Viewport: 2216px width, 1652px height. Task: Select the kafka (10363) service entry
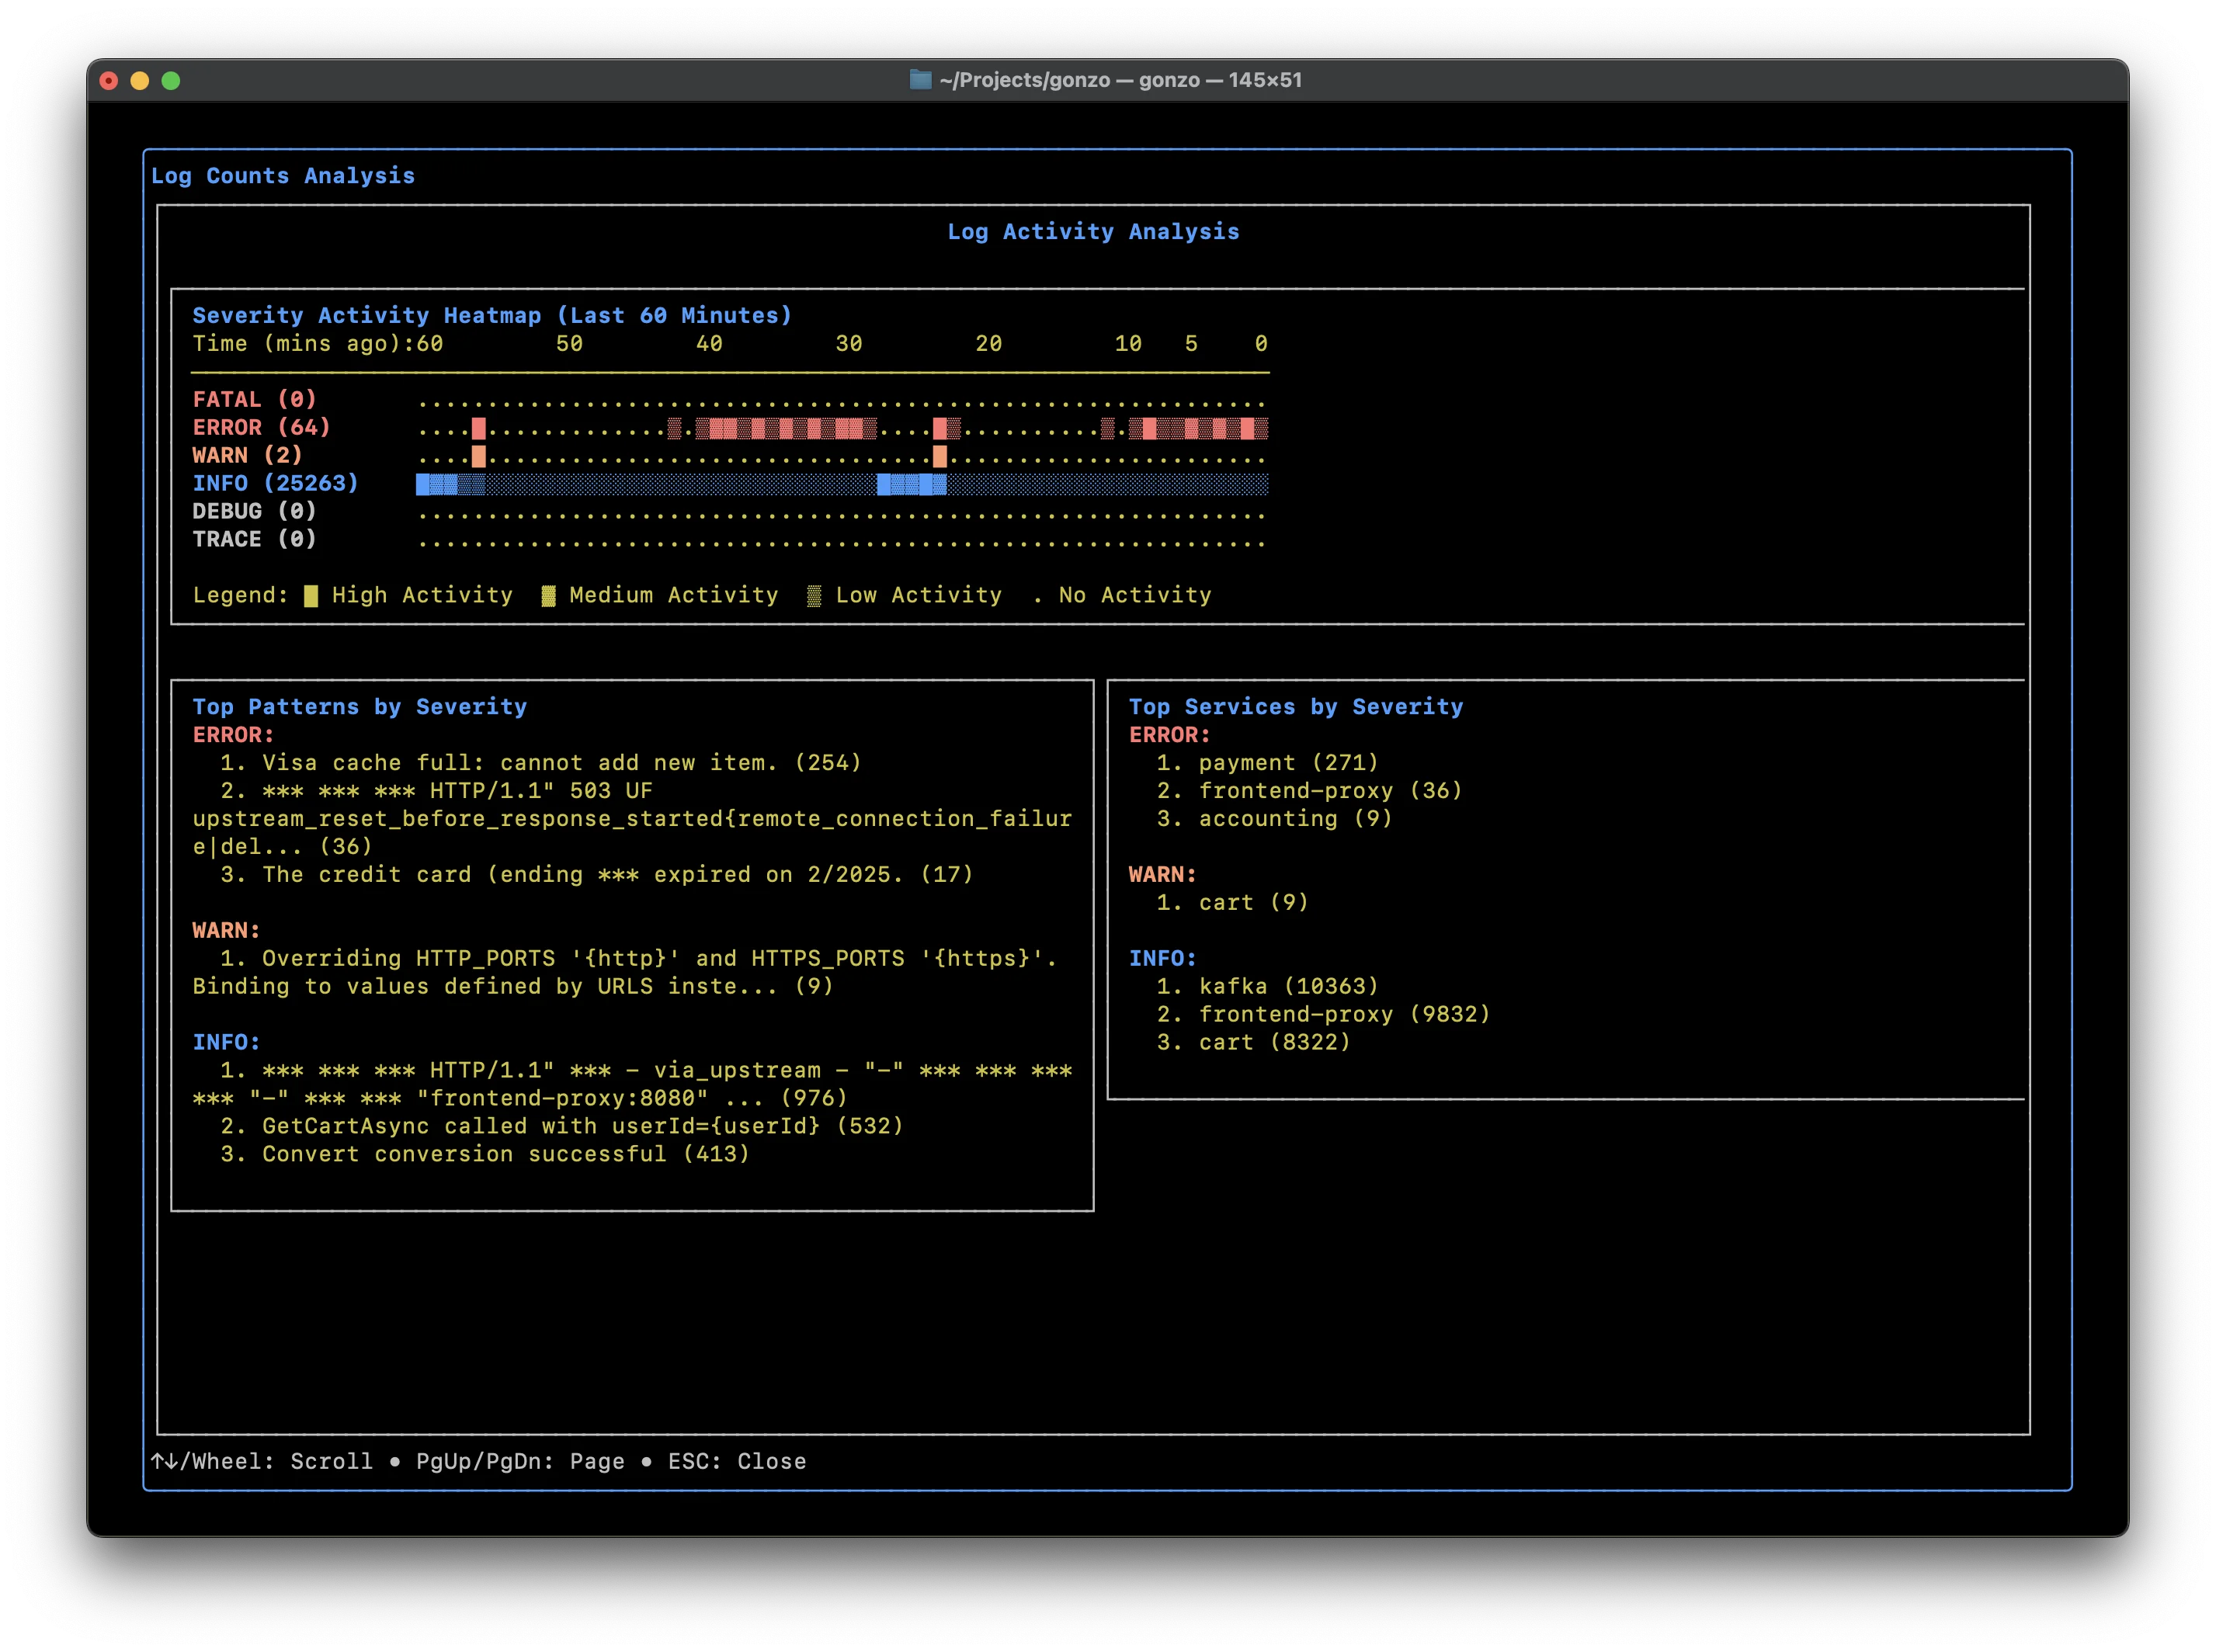(1288, 986)
